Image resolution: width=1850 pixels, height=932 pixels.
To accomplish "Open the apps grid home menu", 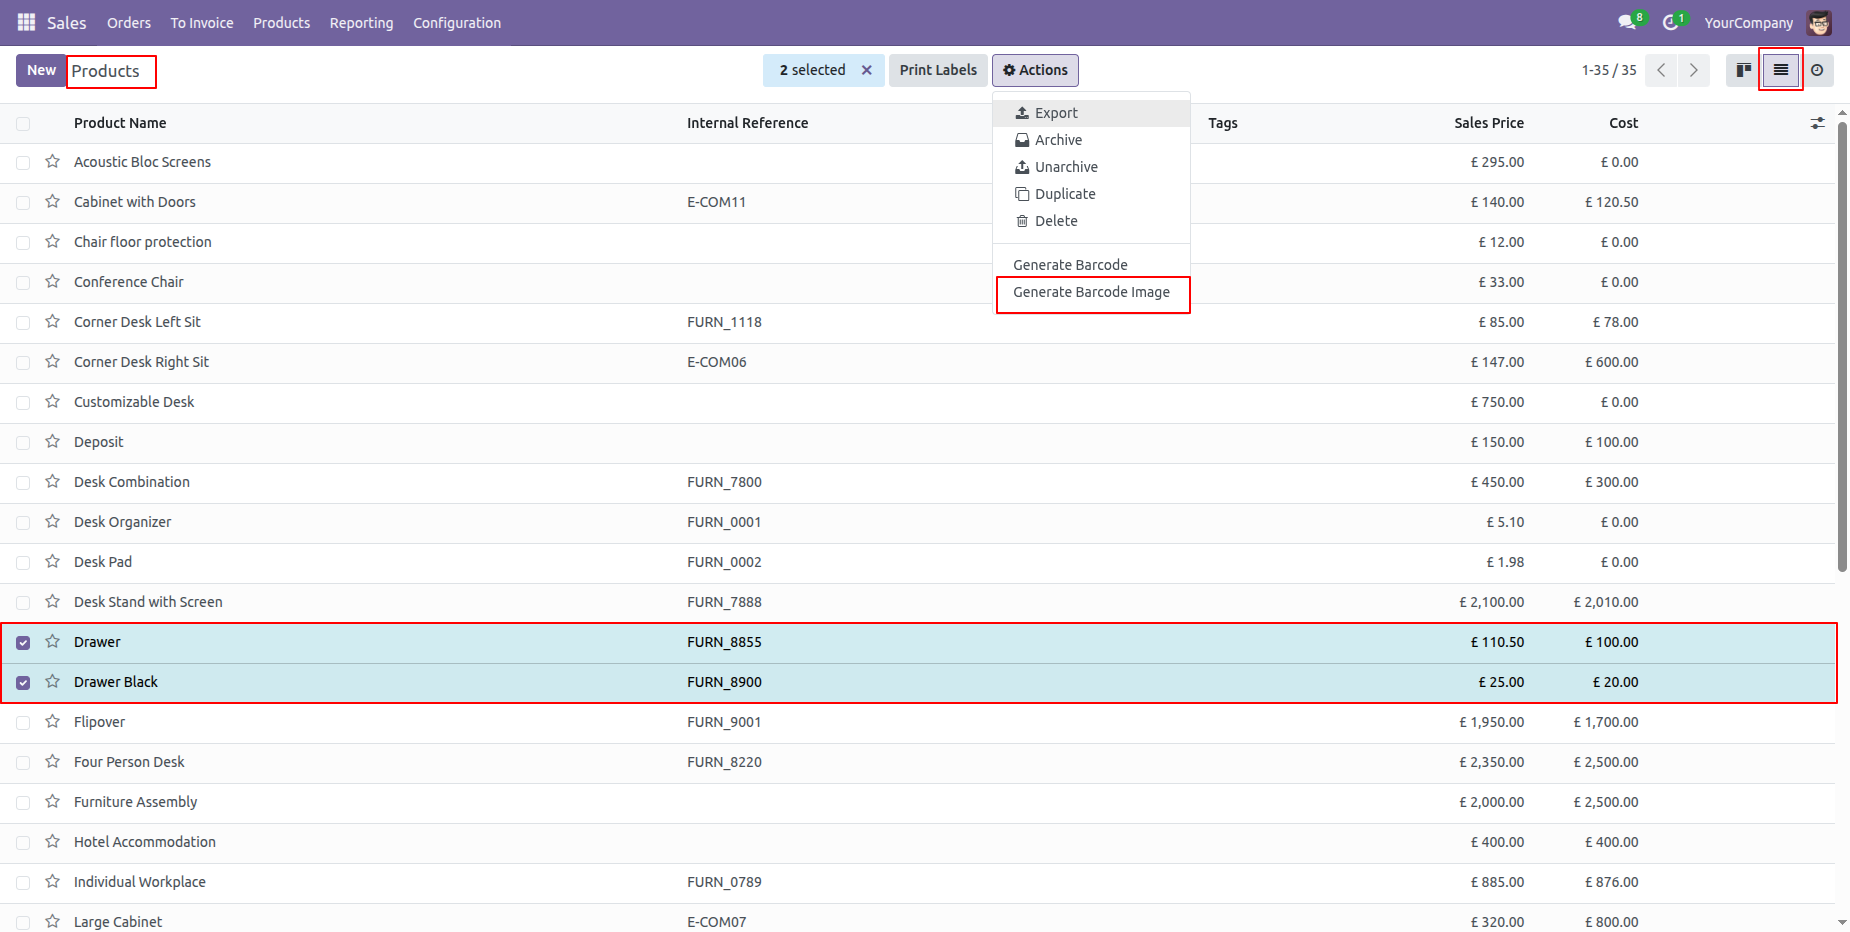I will [26, 22].
